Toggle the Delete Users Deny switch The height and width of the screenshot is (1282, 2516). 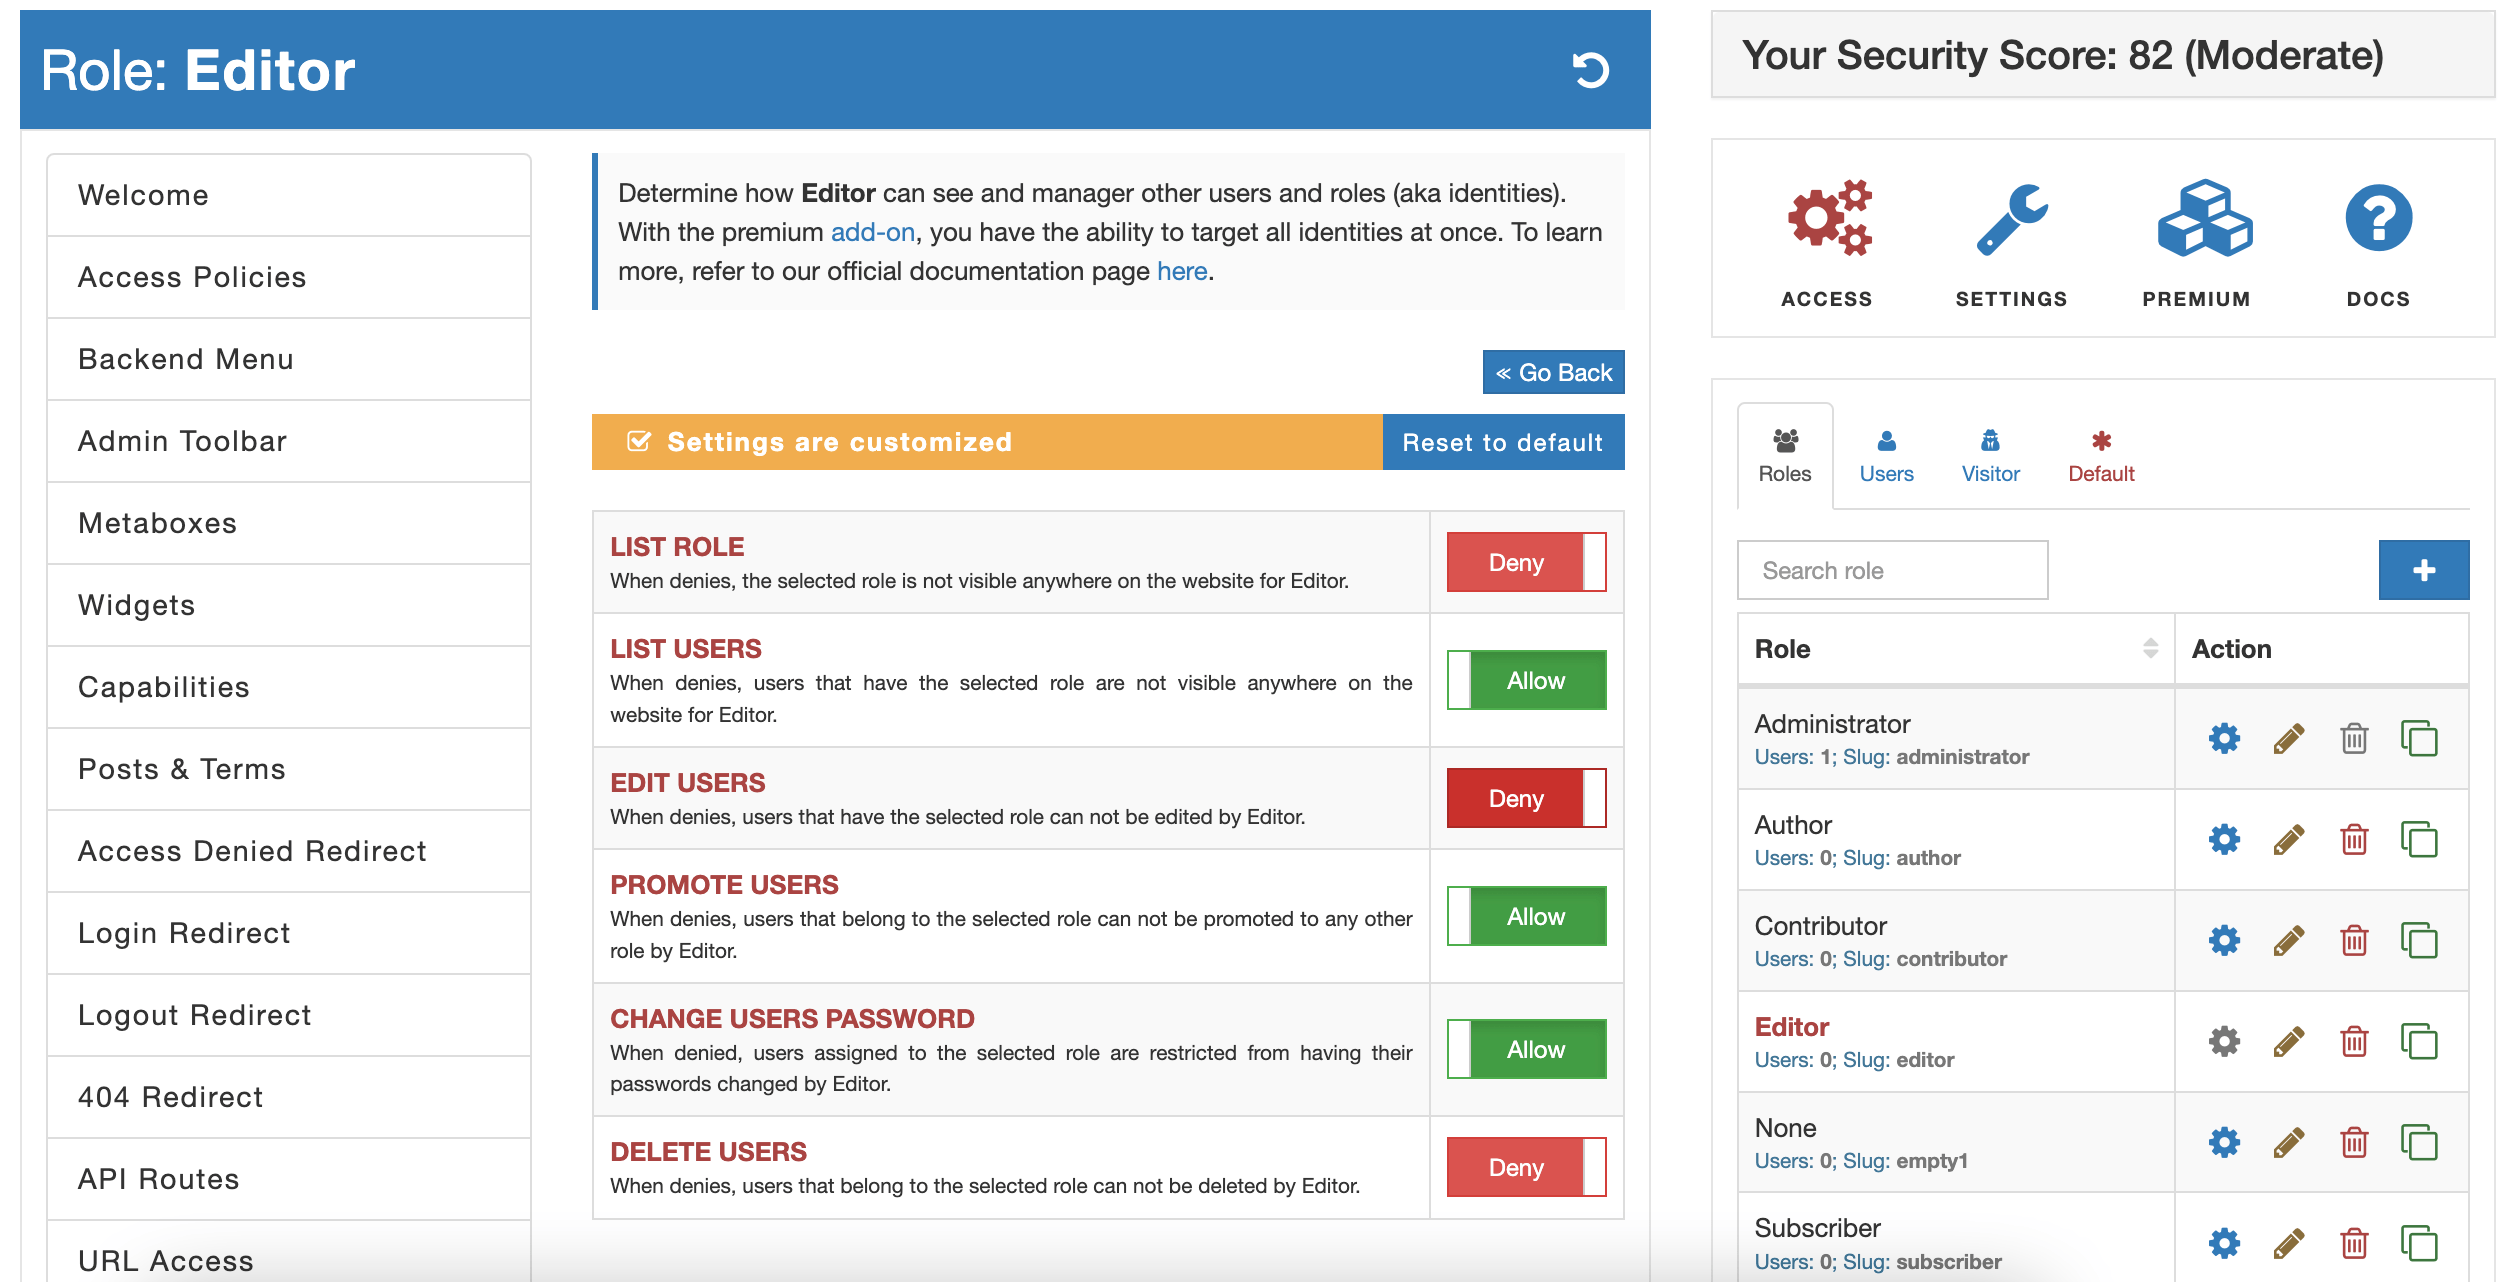click(1526, 1167)
